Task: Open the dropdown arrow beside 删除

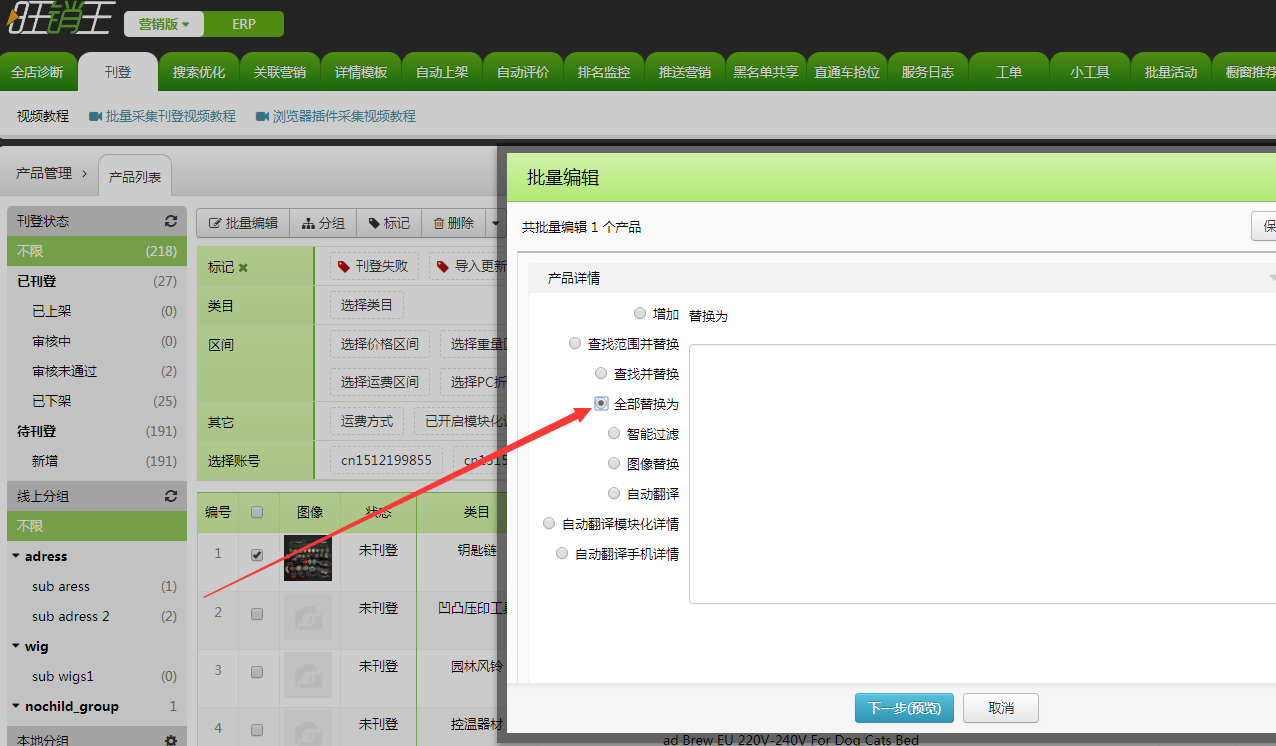Action: (x=494, y=223)
